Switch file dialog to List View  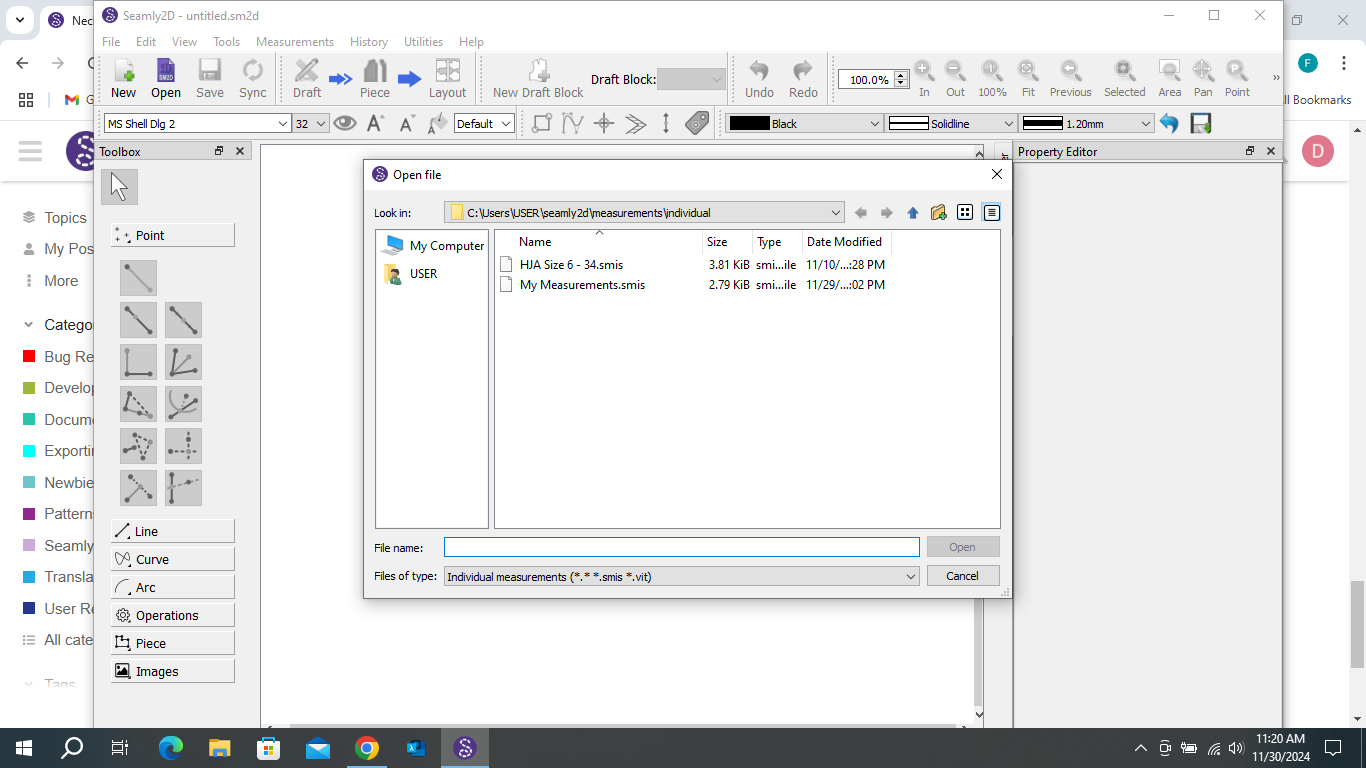tap(965, 212)
